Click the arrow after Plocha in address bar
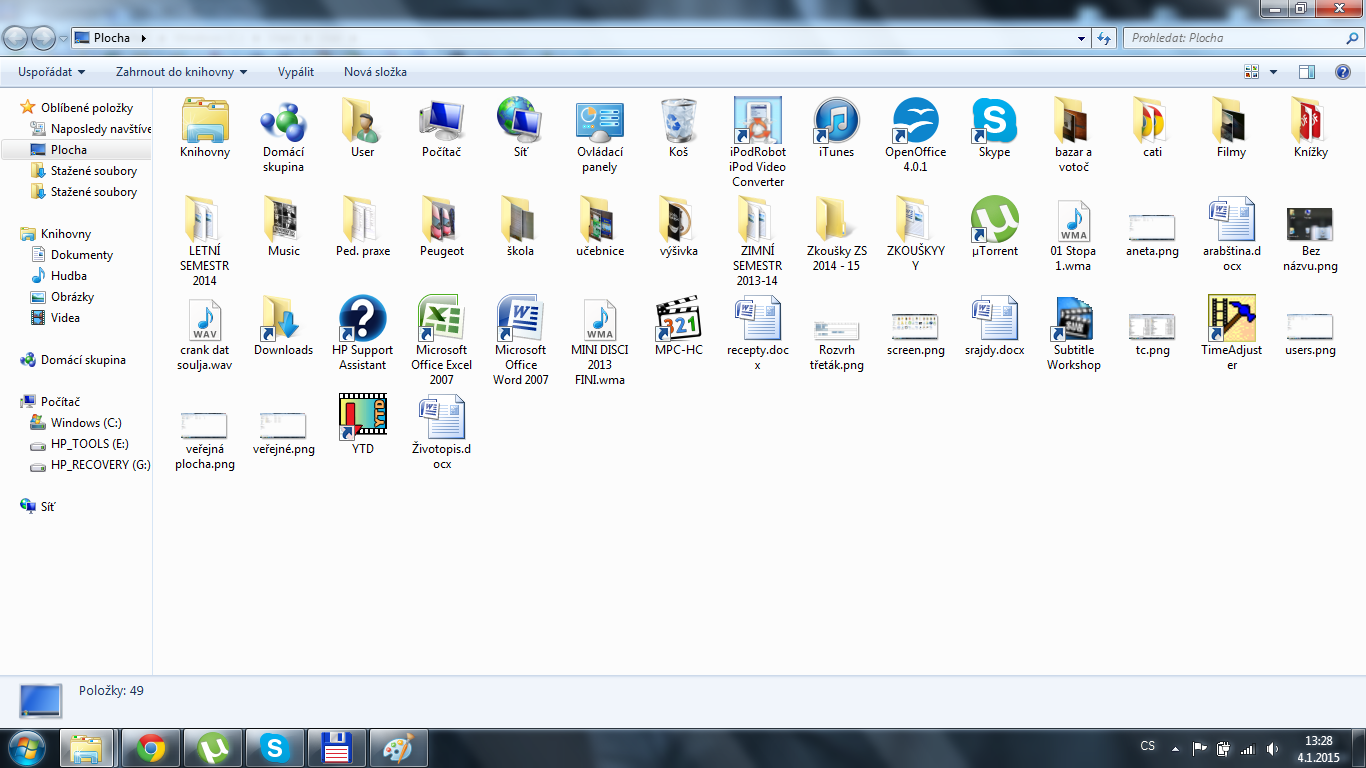The width and height of the screenshot is (1366, 768). pyautogui.click(x=144, y=38)
